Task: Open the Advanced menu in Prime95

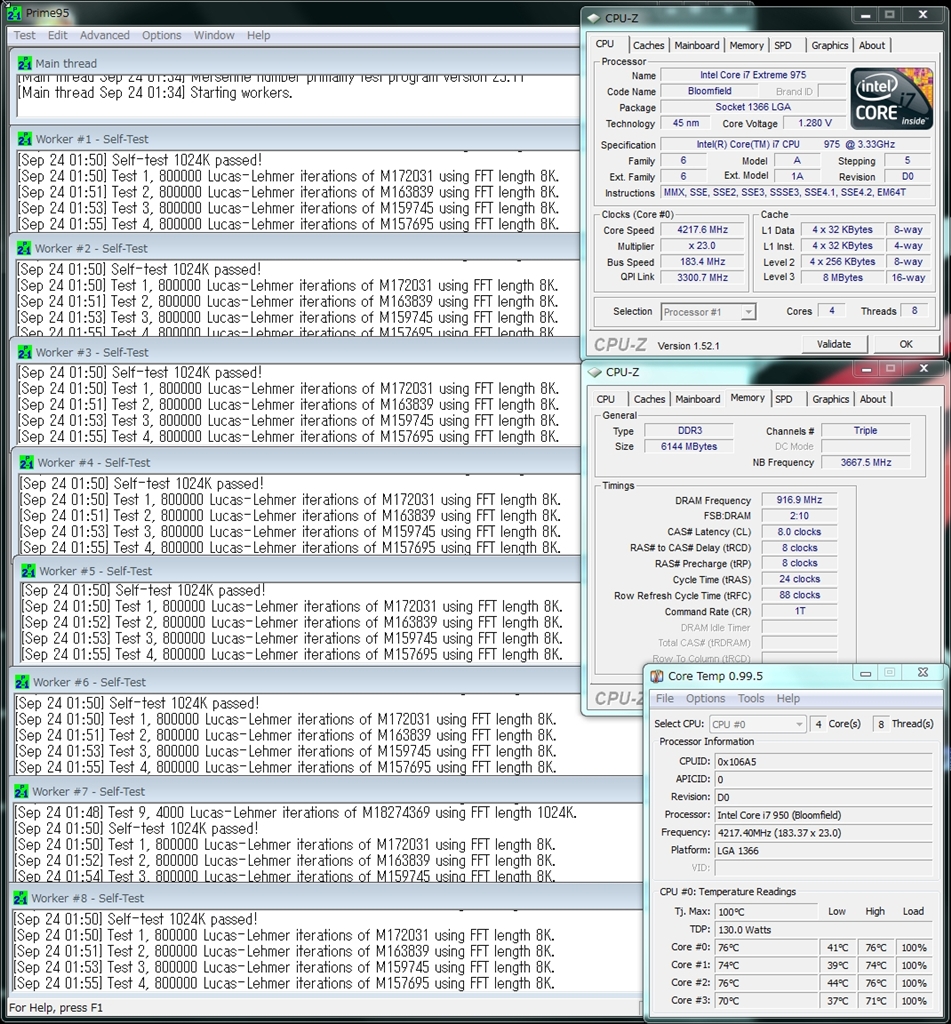Action: 104,35
